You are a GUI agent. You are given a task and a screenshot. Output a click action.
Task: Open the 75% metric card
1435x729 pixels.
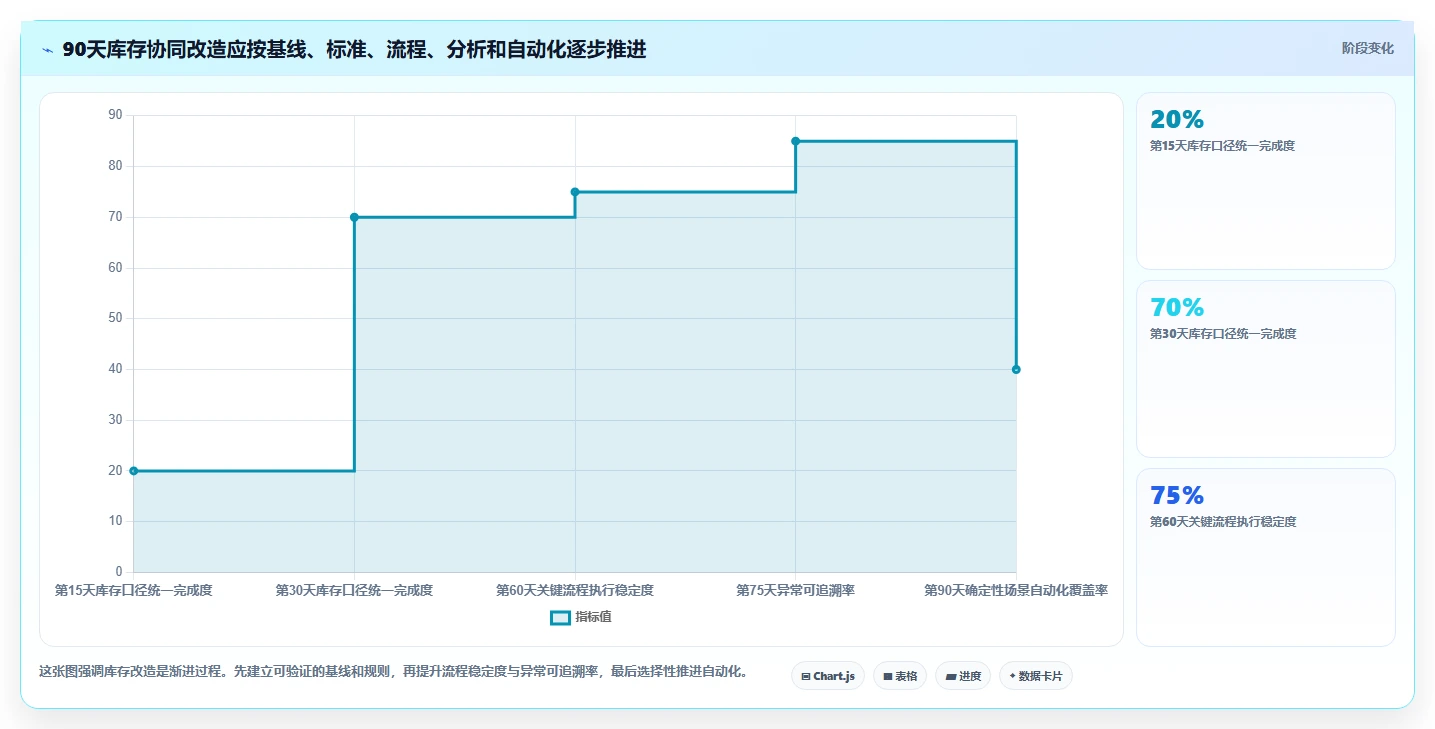[1265, 557]
